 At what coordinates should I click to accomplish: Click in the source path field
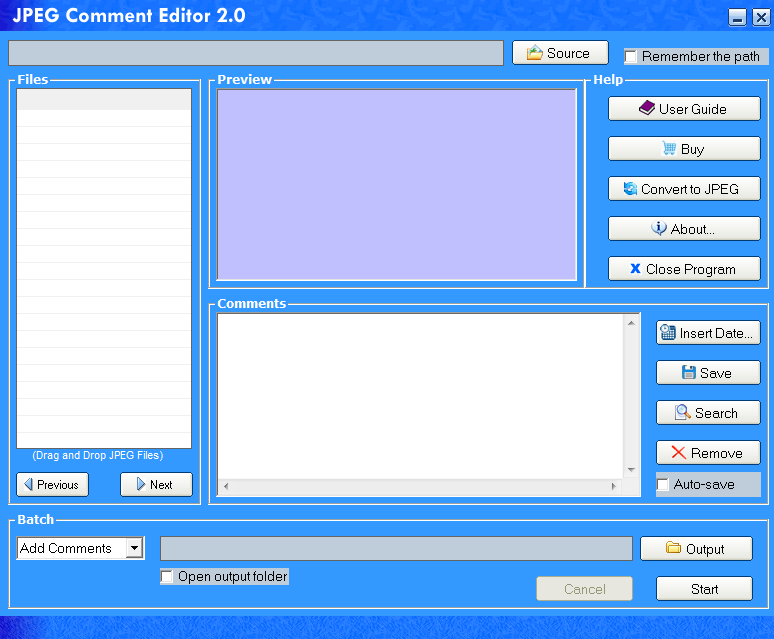(256, 53)
